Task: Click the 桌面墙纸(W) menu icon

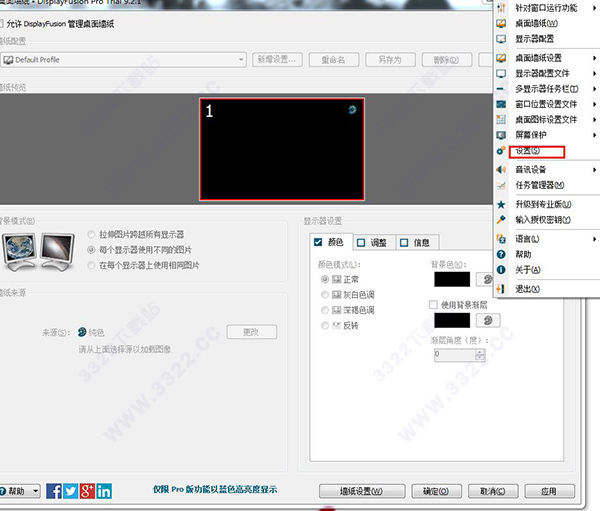Action: click(x=501, y=23)
